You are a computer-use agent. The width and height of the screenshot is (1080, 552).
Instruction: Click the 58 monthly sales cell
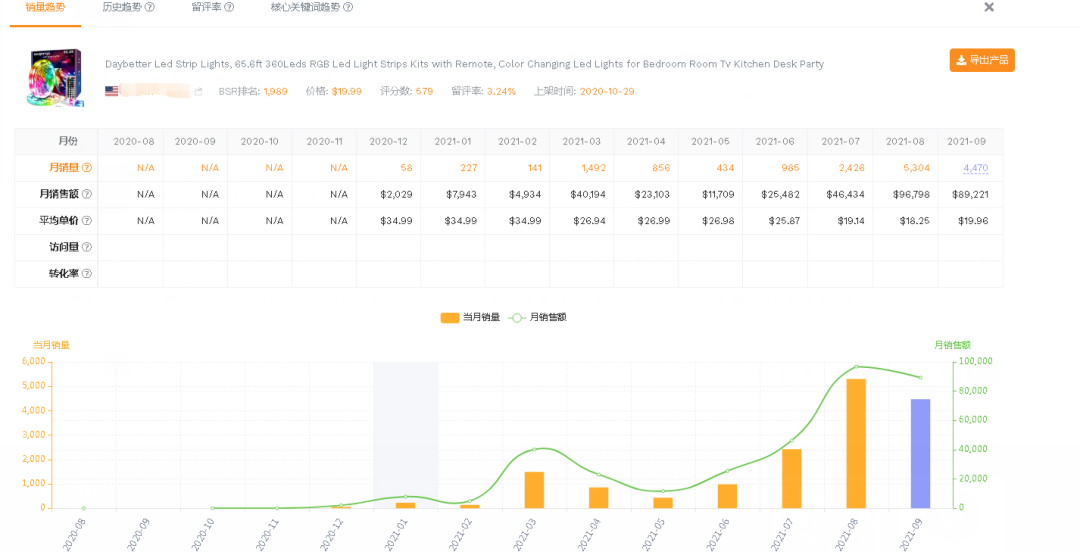[x=388, y=167]
